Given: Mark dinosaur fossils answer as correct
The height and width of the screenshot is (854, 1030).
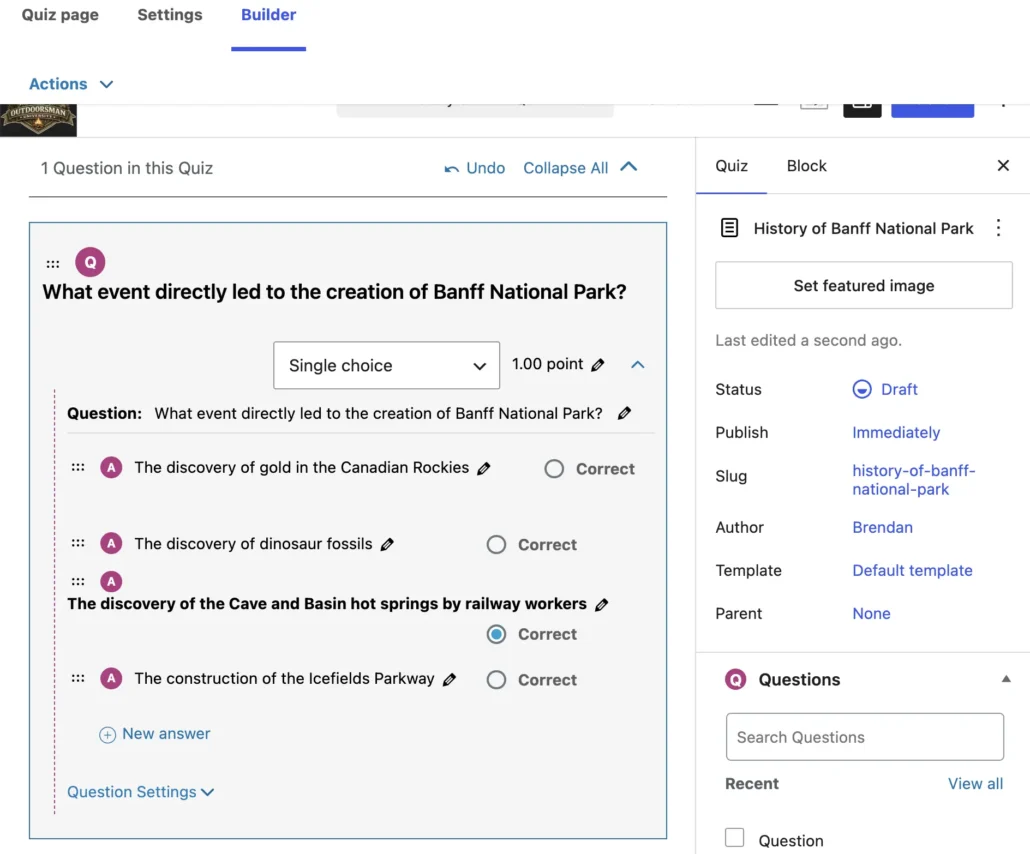Looking at the screenshot, I should [496, 545].
